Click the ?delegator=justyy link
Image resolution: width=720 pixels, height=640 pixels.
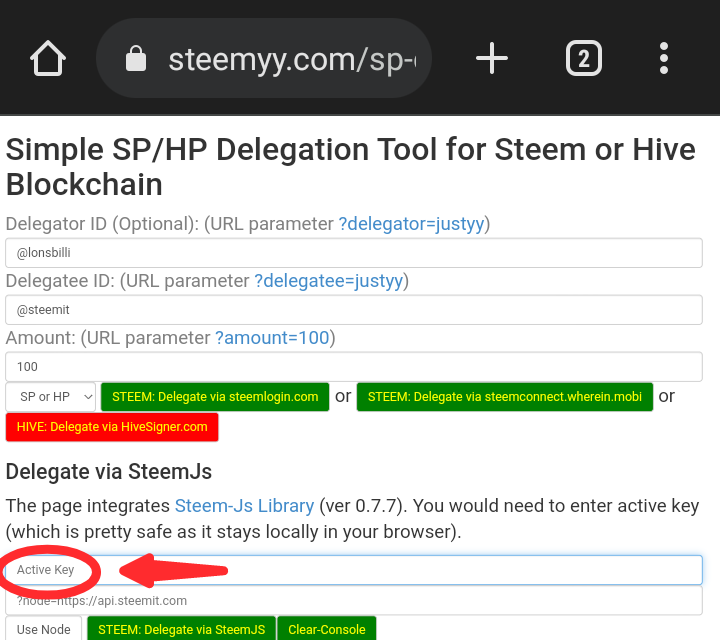coord(411,224)
